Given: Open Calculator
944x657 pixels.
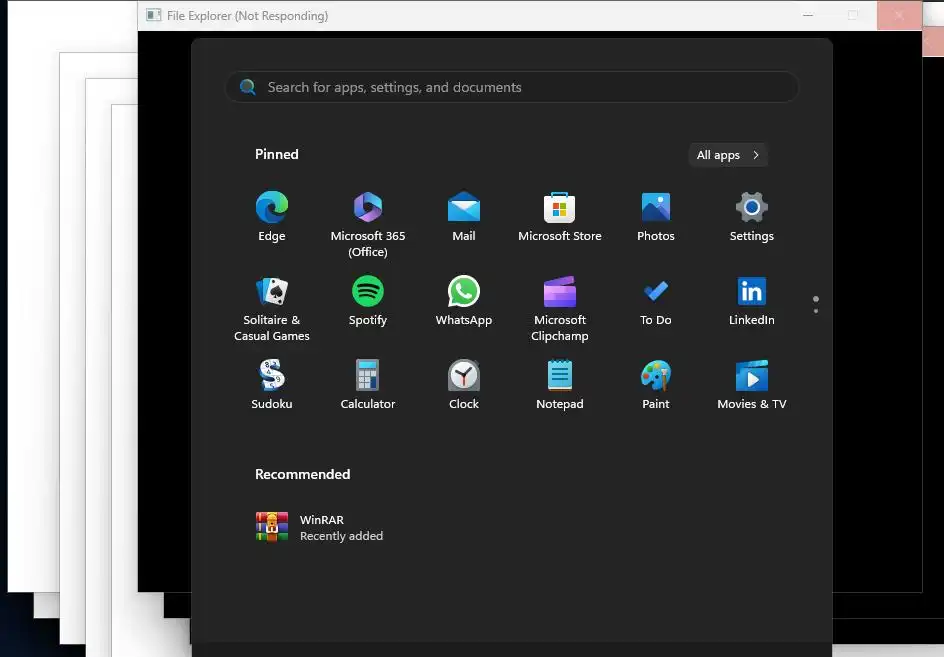Looking at the screenshot, I should click(x=368, y=385).
